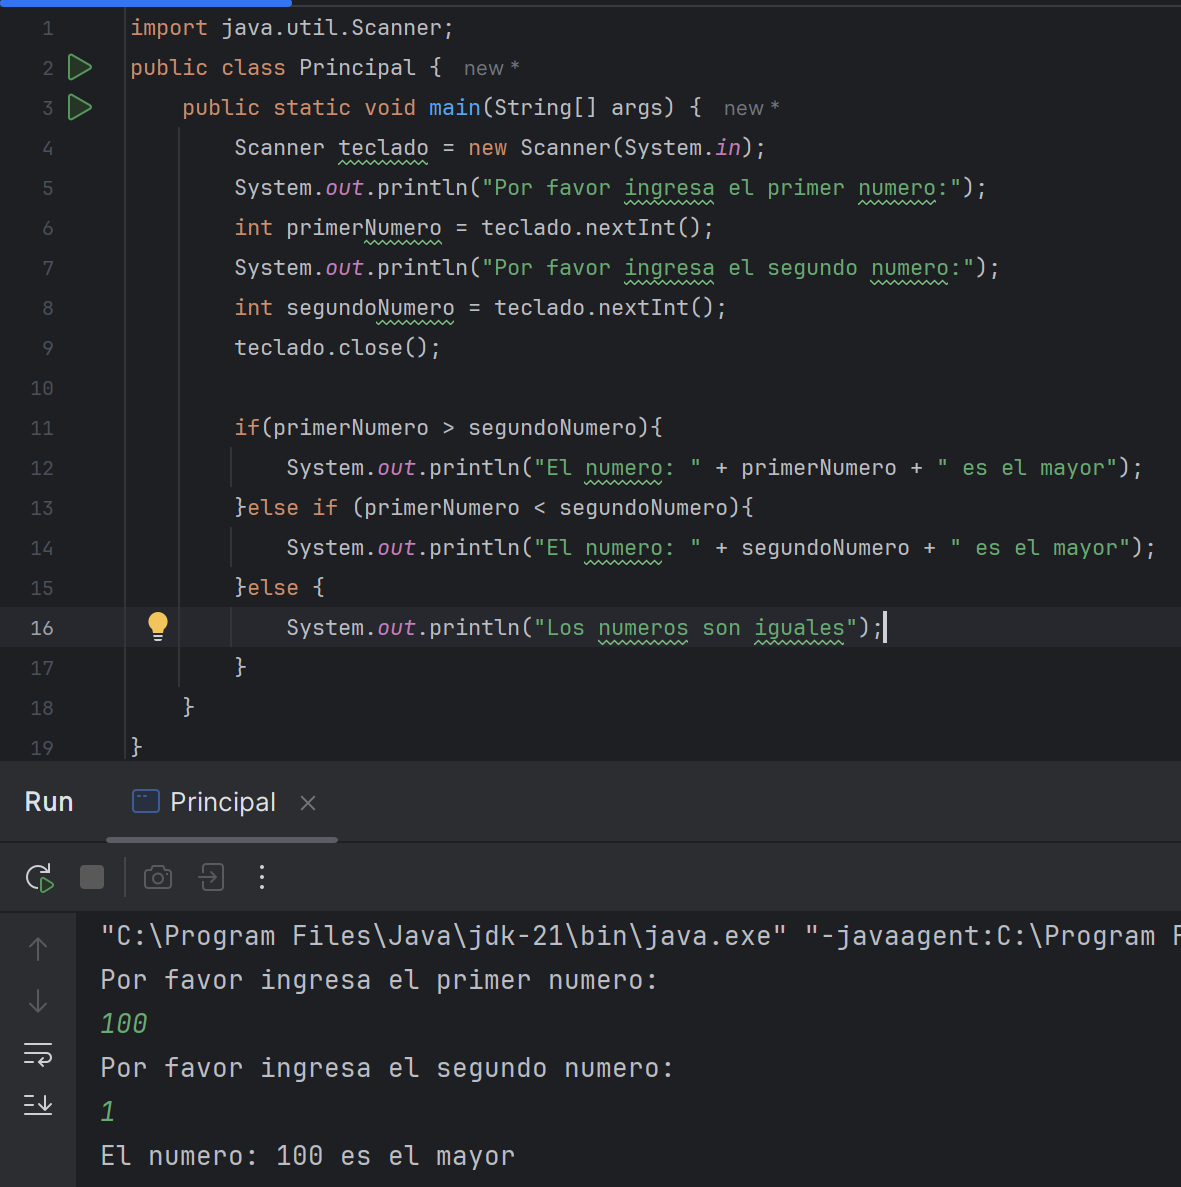Click console prompt 'Por favor ingresa el segundo numero:'
Image resolution: width=1181 pixels, height=1187 pixels.
click(387, 1068)
